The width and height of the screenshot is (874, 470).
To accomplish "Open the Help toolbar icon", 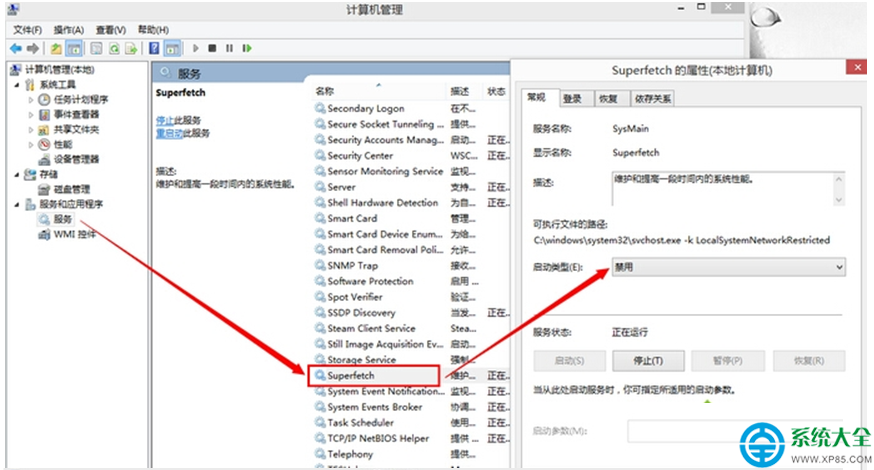I will (154, 49).
